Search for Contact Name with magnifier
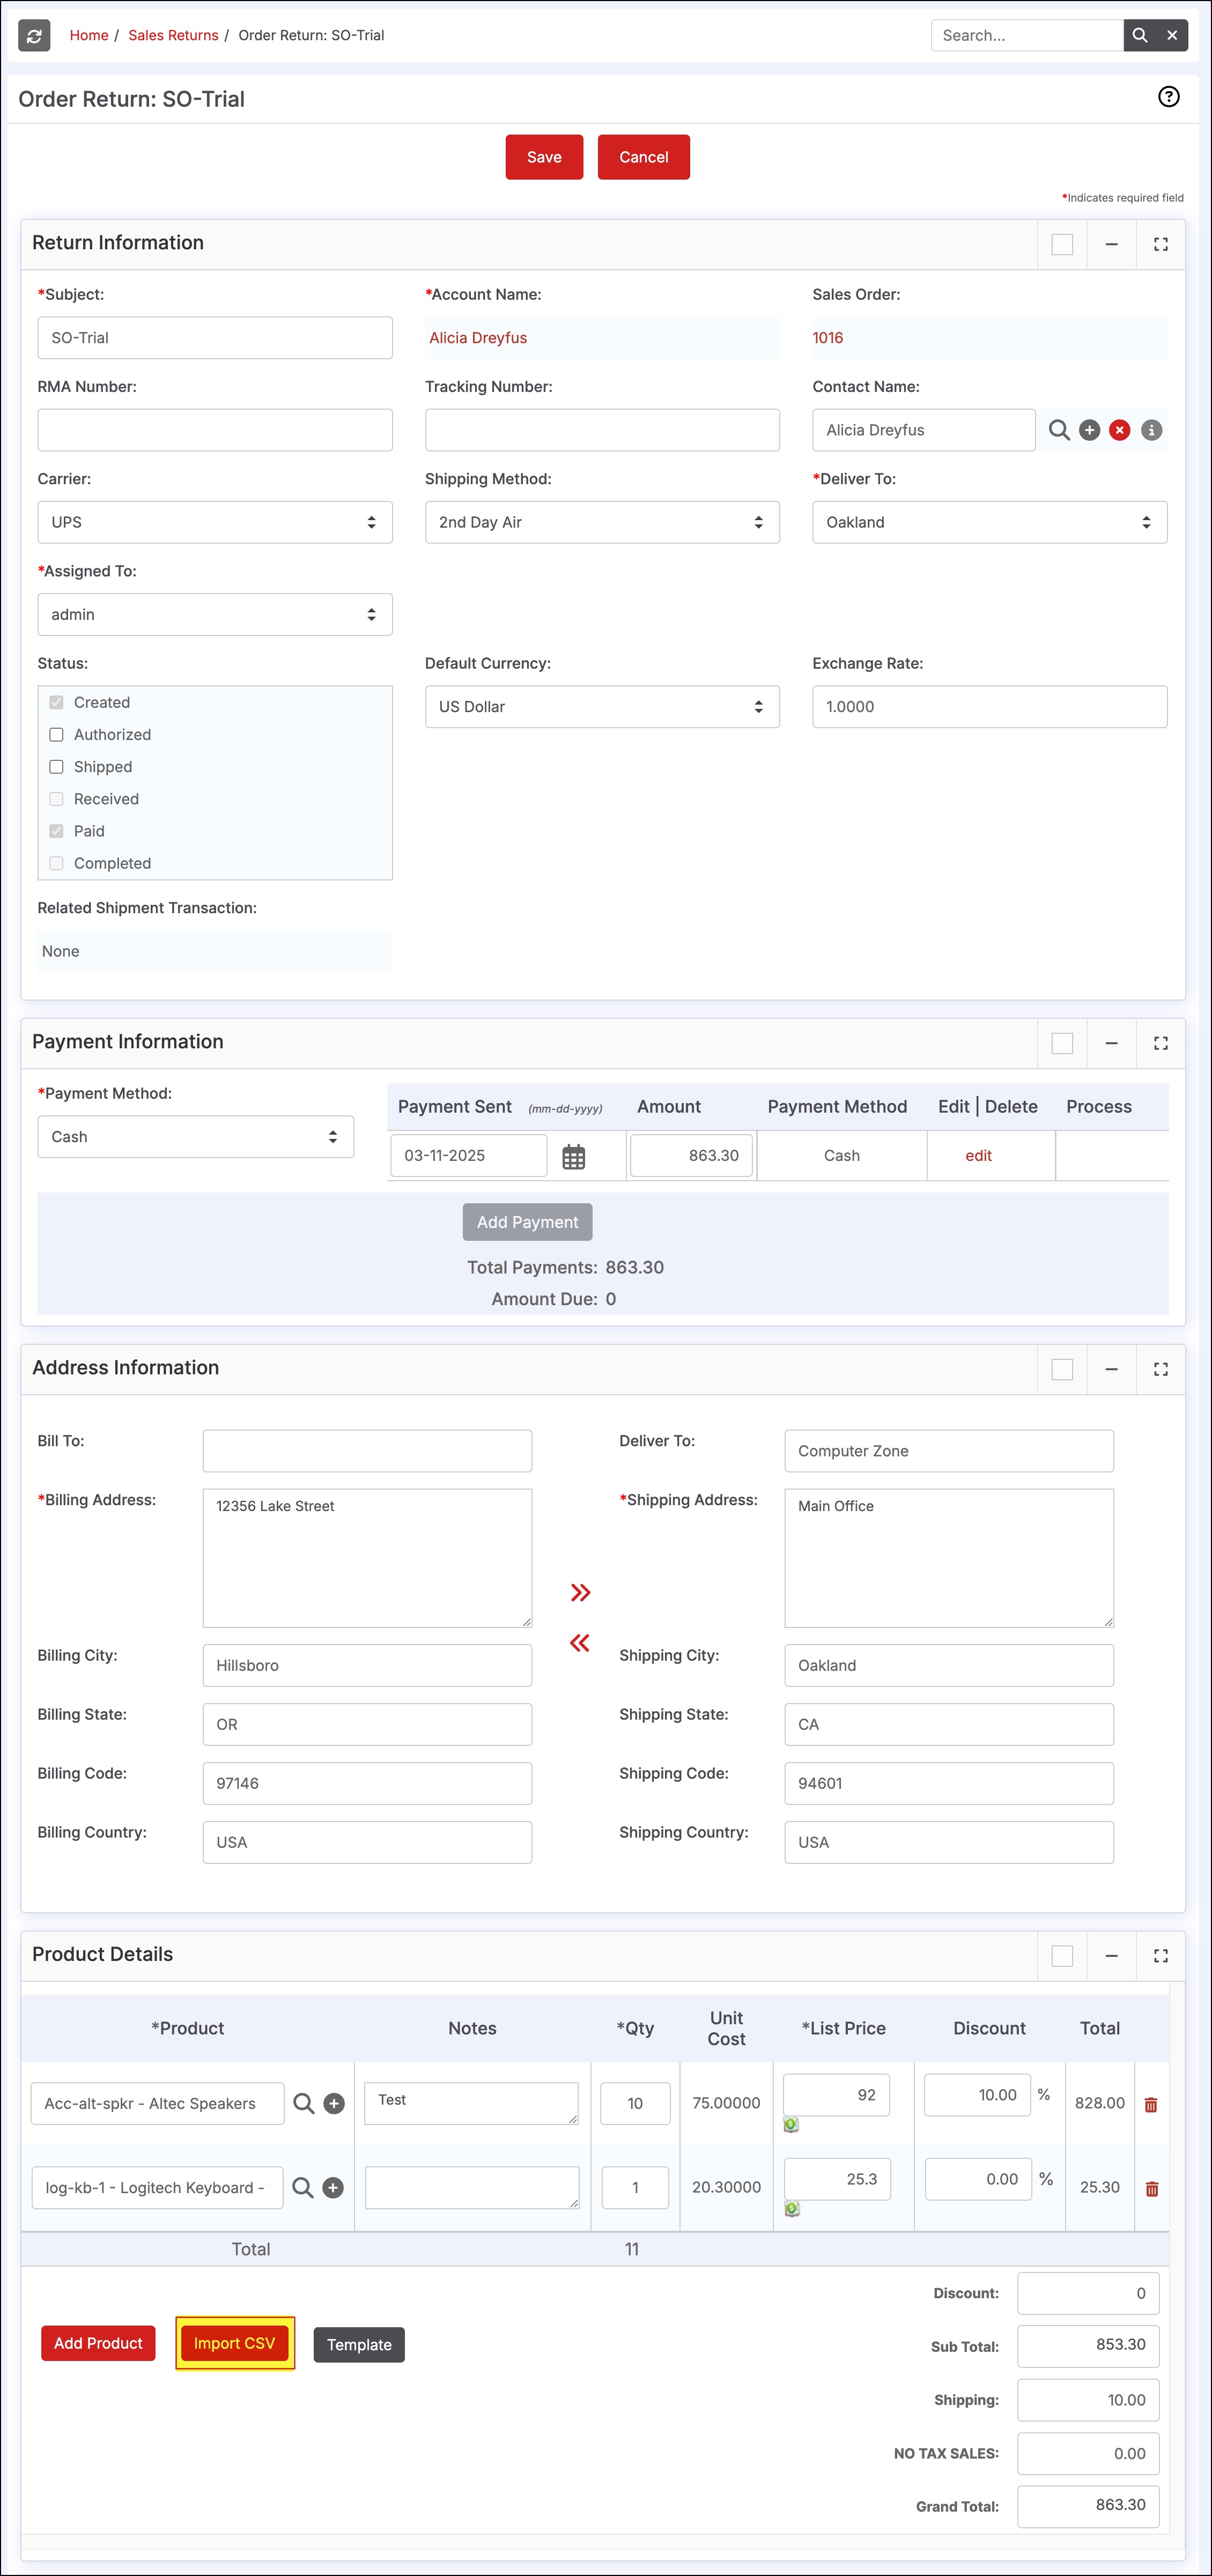1212x2576 pixels. tap(1059, 430)
